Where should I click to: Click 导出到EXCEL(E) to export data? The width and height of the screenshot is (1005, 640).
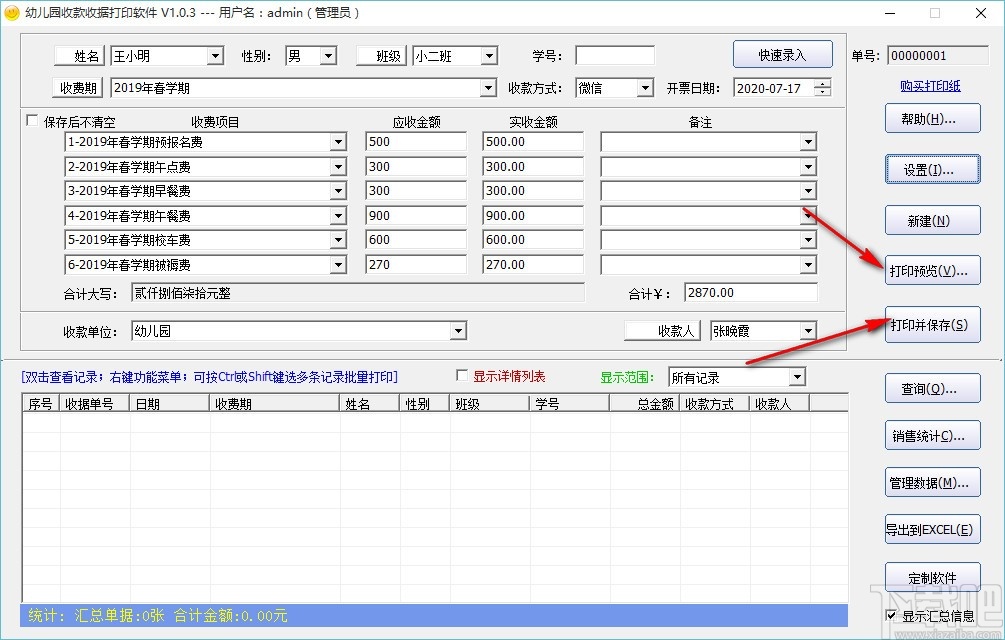pos(931,529)
